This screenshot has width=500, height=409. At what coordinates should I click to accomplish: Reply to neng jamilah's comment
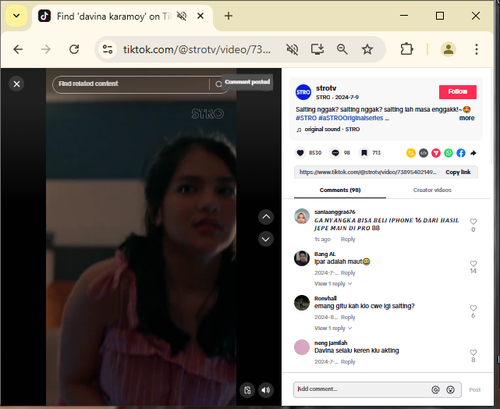coord(348,362)
